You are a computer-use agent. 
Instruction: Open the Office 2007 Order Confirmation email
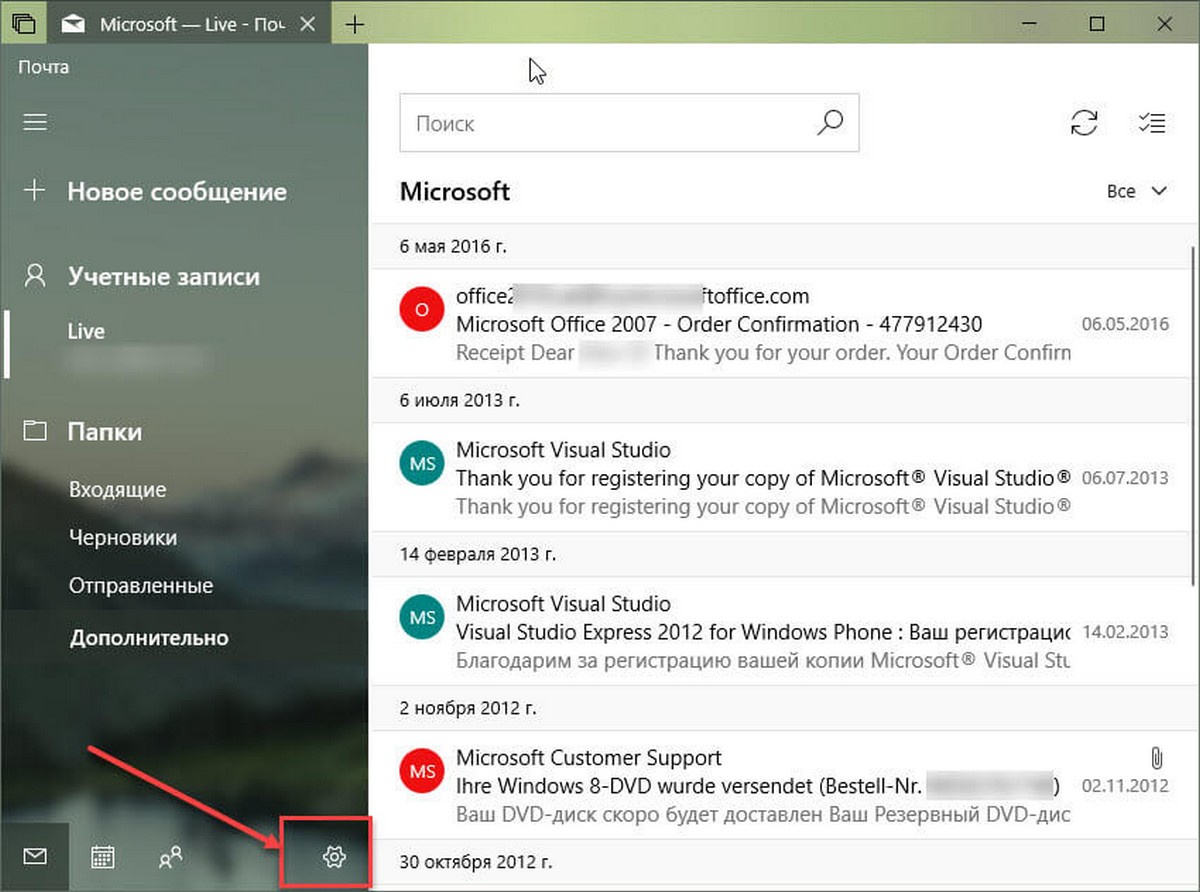pos(784,324)
